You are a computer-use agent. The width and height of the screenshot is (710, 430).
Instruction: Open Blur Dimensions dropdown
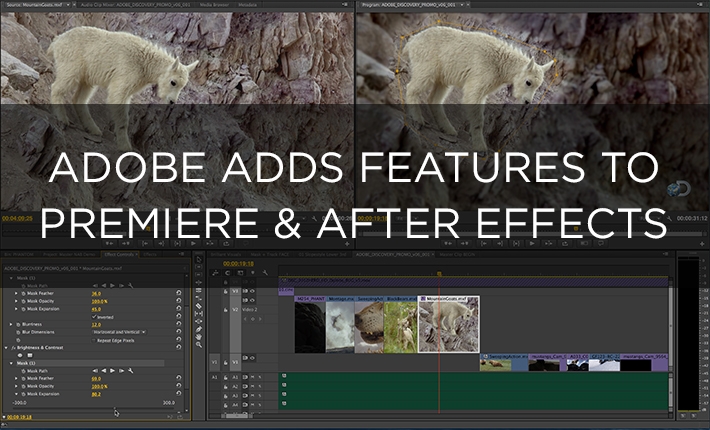[x=120, y=332]
